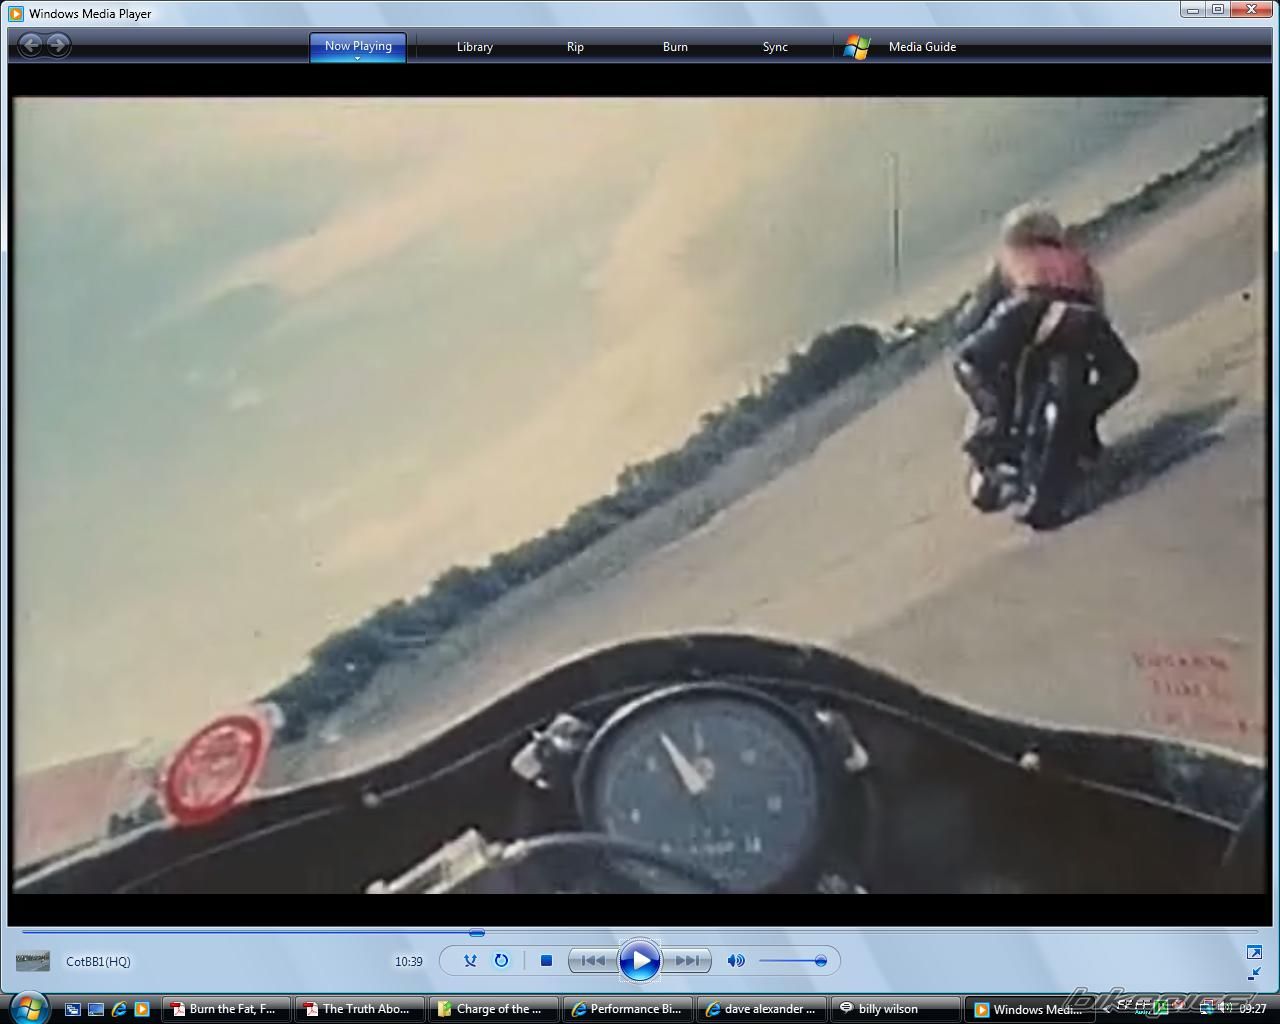Screen dimensions: 1280x1024
Task: Open 'Performance Bi...' taskbar window
Action: (628, 1010)
